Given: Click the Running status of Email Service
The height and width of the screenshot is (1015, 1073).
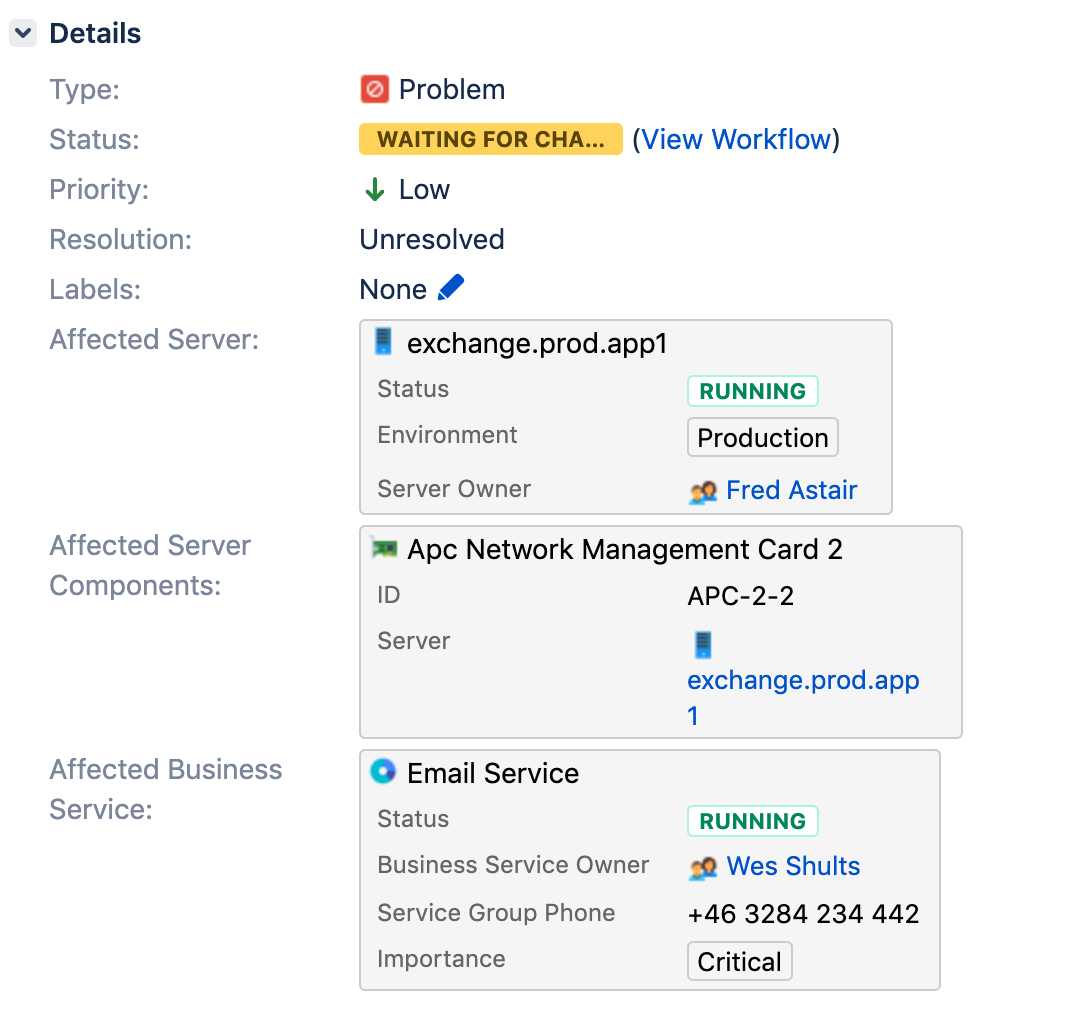Looking at the screenshot, I should click(x=752, y=822).
